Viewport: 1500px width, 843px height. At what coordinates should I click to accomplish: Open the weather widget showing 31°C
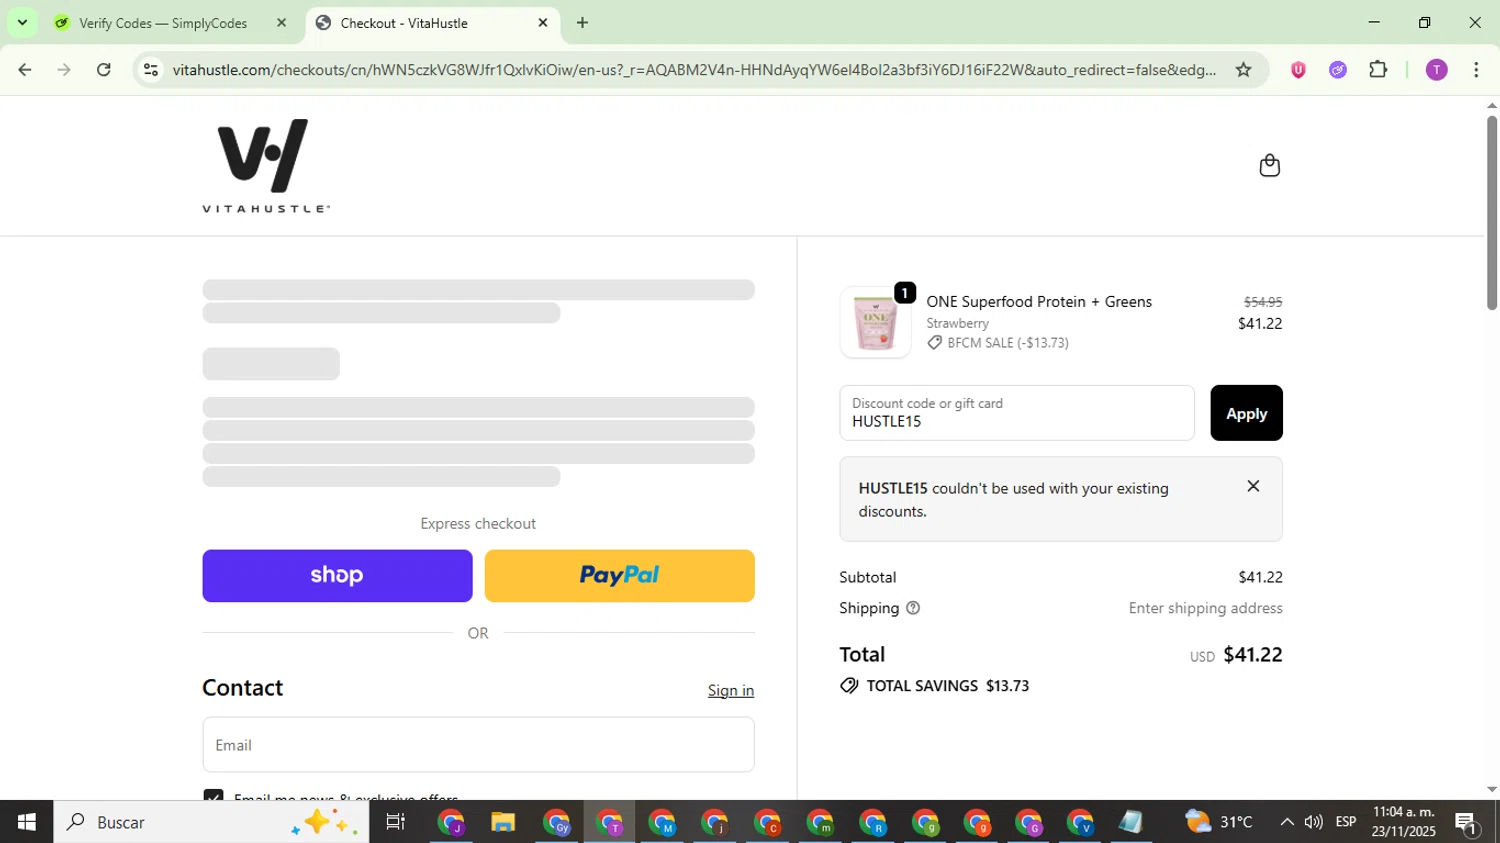(1219, 822)
